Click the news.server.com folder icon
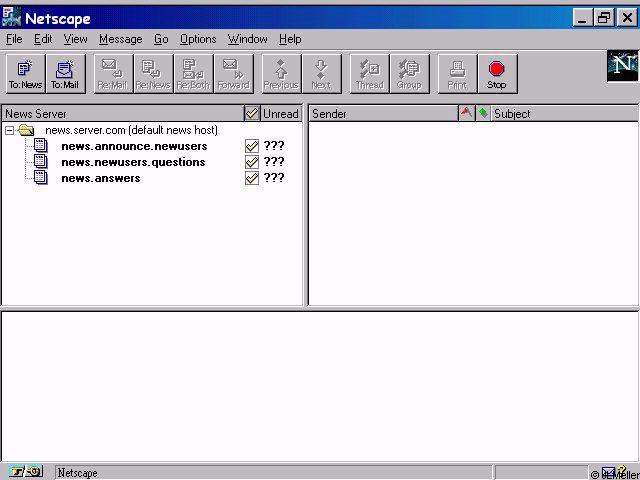640x480 pixels. click(x=26, y=130)
